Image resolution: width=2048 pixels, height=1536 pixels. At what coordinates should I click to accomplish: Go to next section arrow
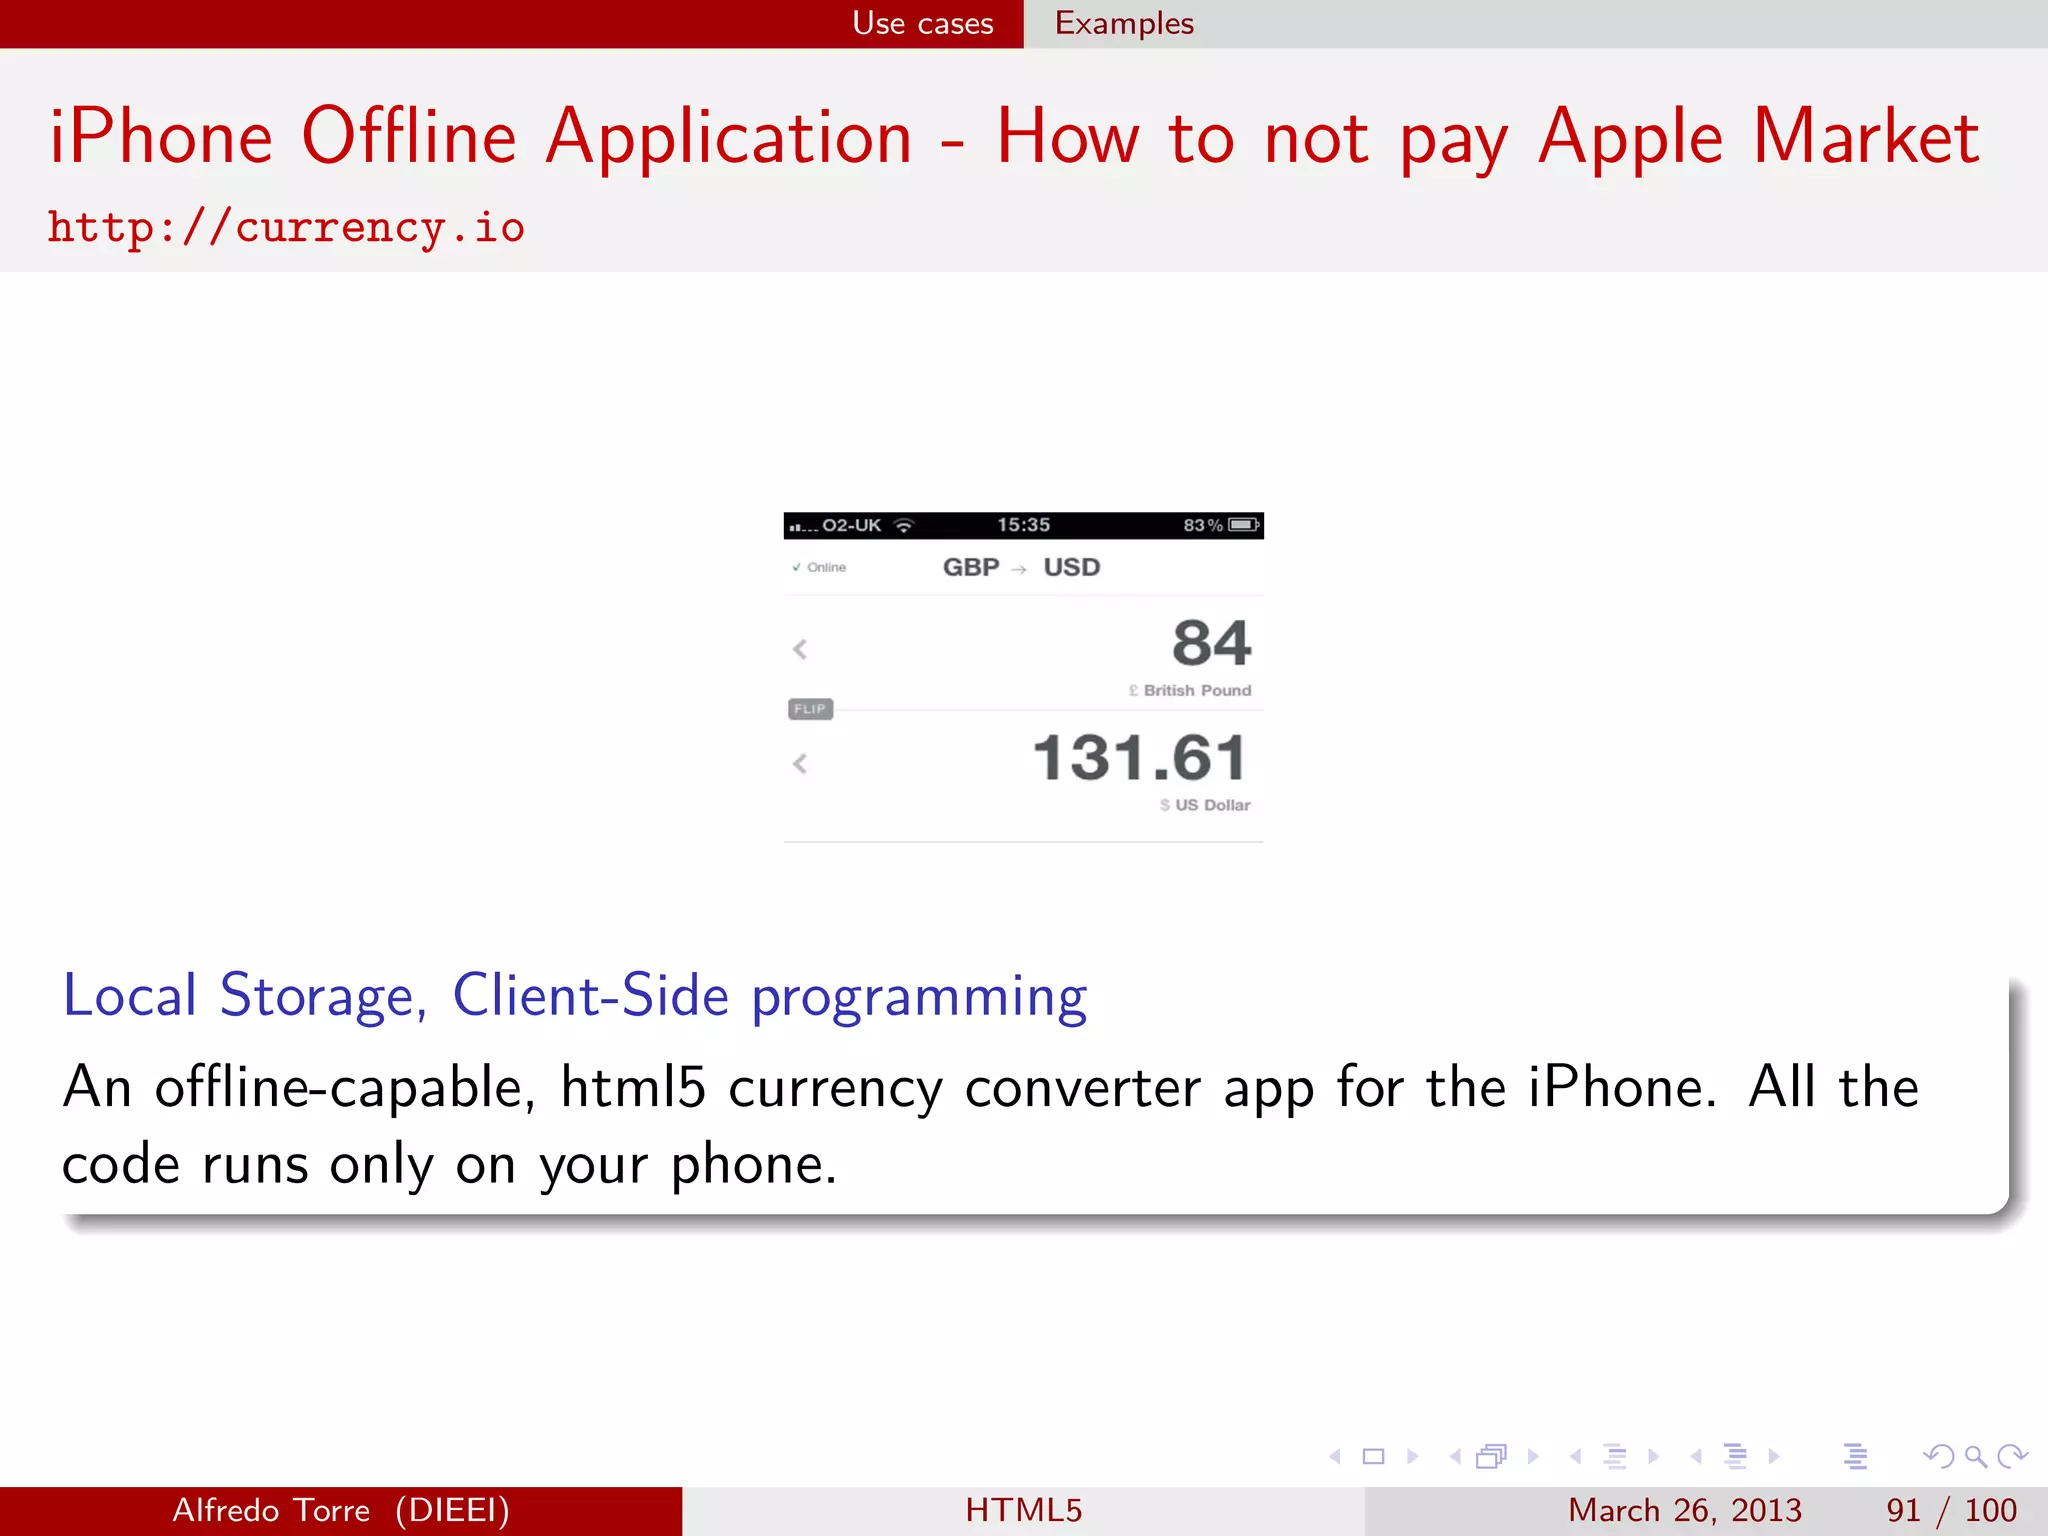pos(1774,1456)
